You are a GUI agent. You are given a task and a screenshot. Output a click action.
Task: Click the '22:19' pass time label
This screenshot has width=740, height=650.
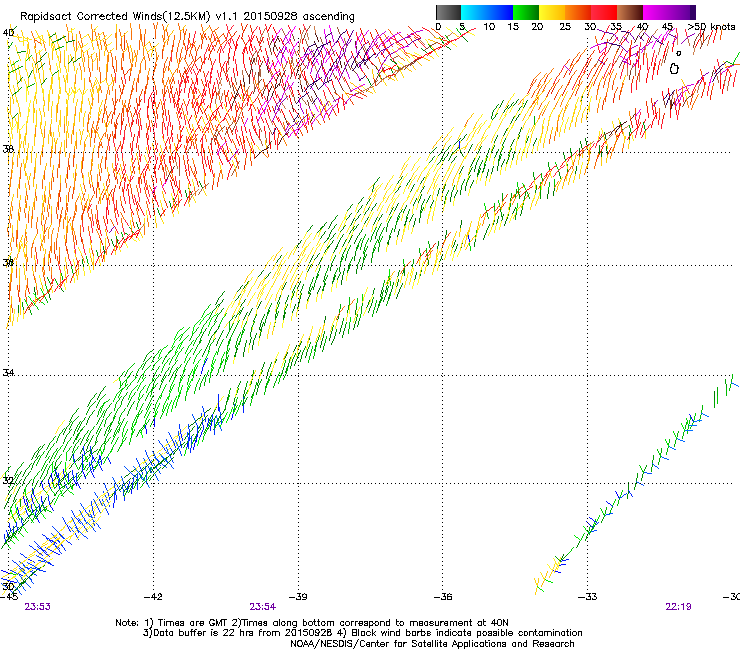click(678, 607)
